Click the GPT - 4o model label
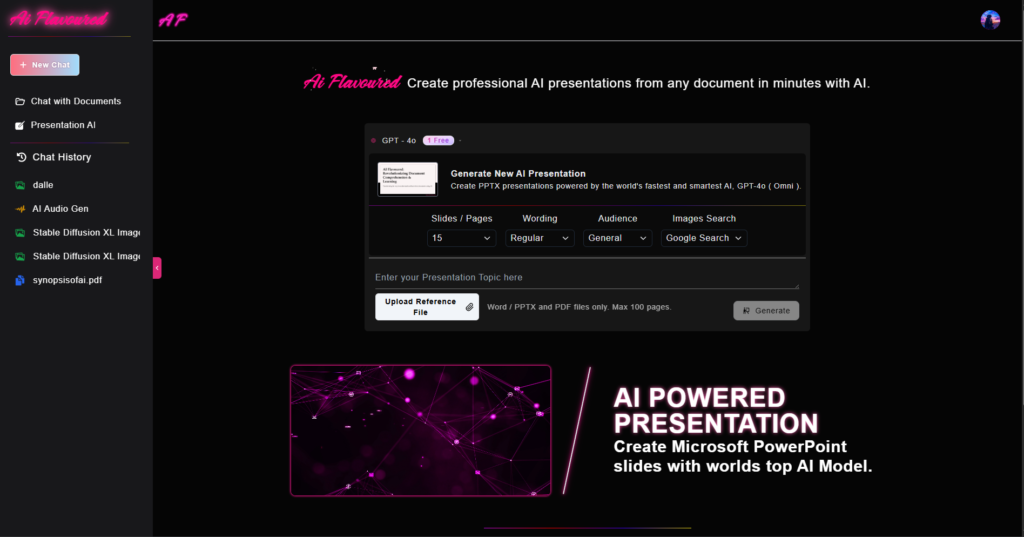 coord(398,140)
